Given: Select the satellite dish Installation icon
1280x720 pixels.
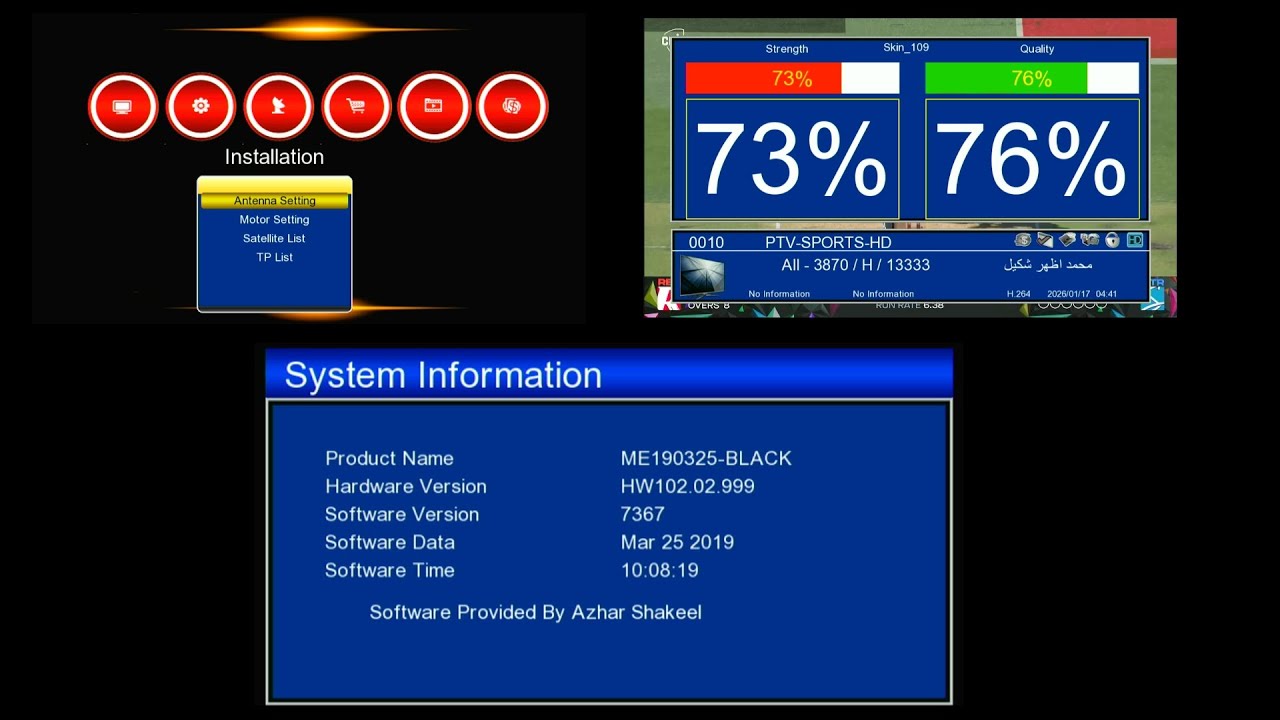Looking at the screenshot, I should click(x=278, y=106).
